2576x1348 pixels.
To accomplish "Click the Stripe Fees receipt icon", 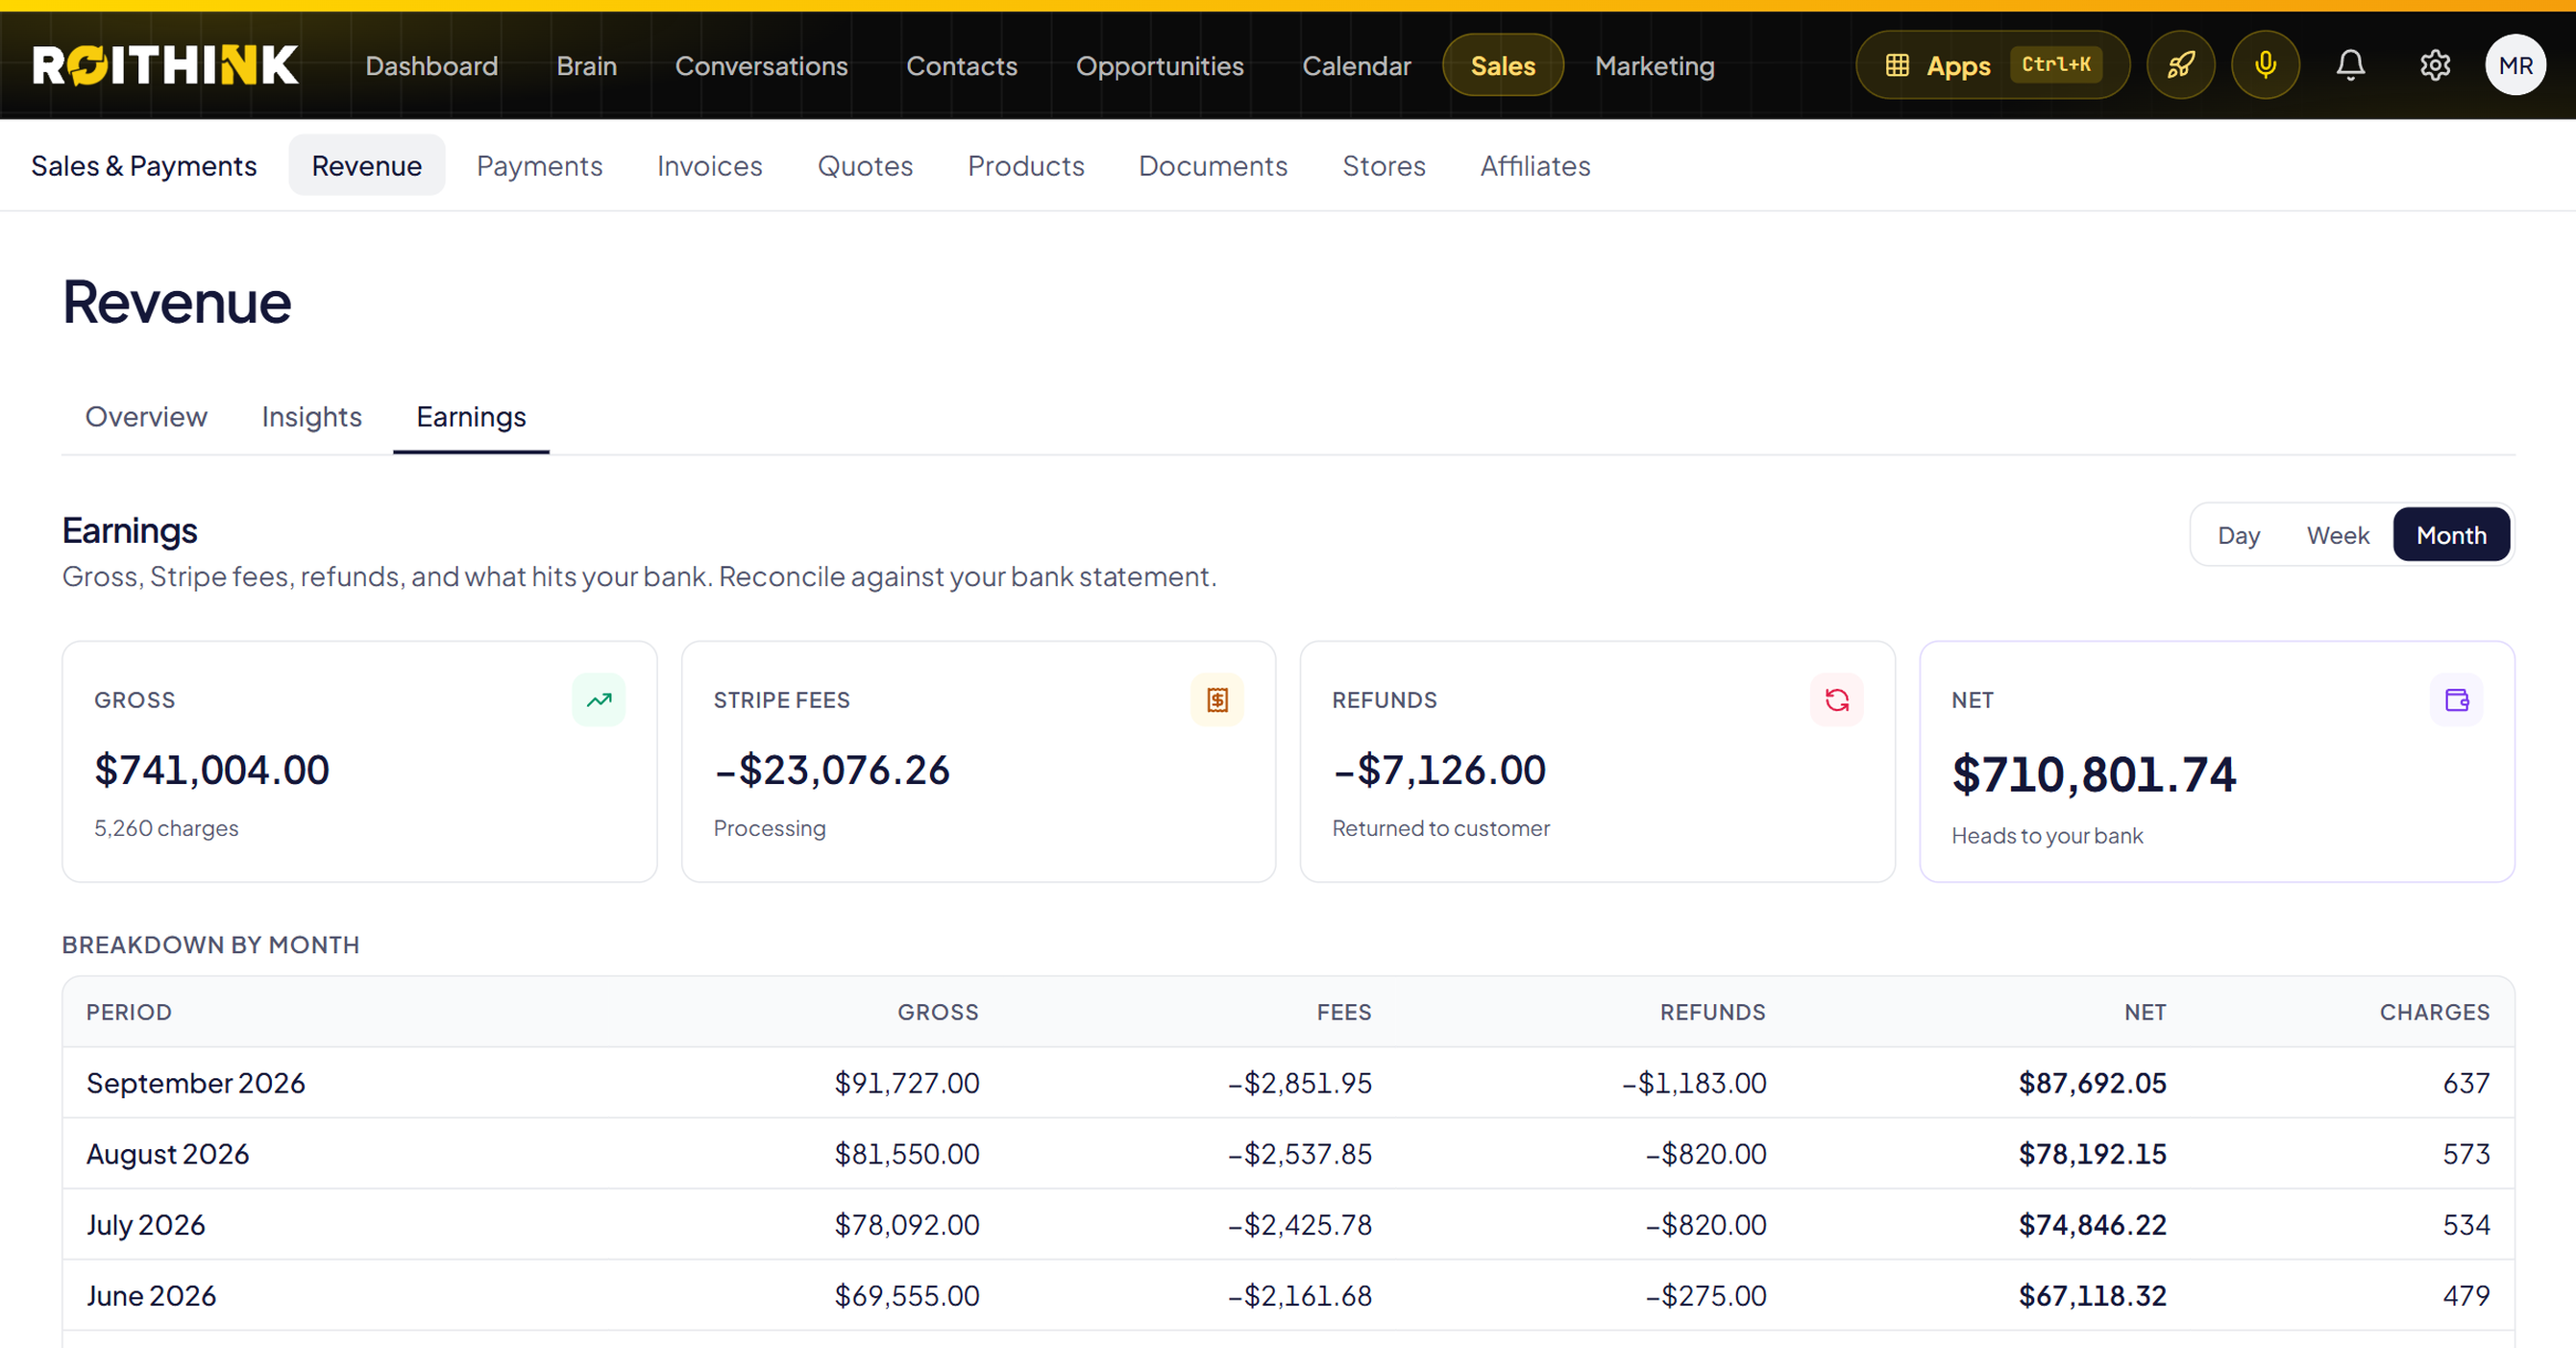I will pos(1217,700).
